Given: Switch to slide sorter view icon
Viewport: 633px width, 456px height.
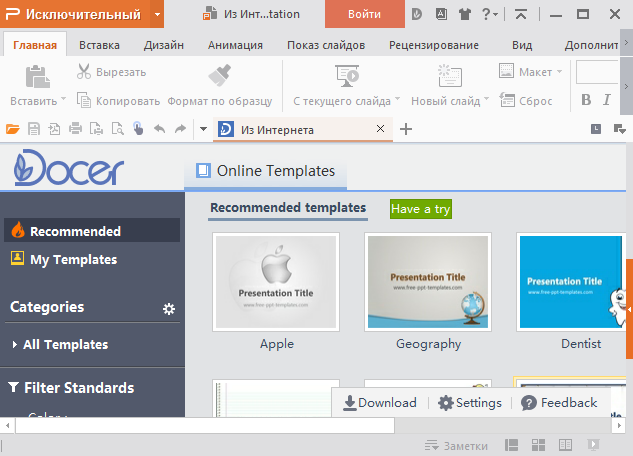Looking at the screenshot, I should click(537, 445).
